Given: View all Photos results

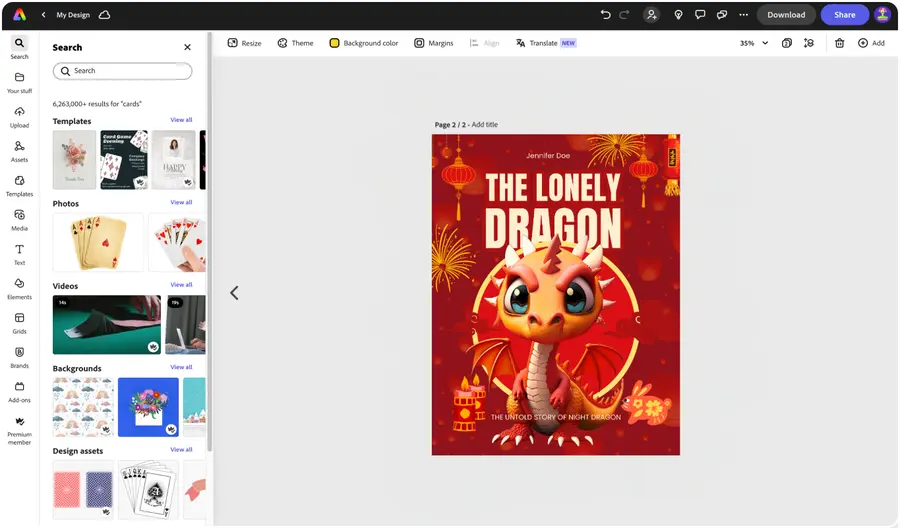Looking at the screenshot, I should coord(181,203).
